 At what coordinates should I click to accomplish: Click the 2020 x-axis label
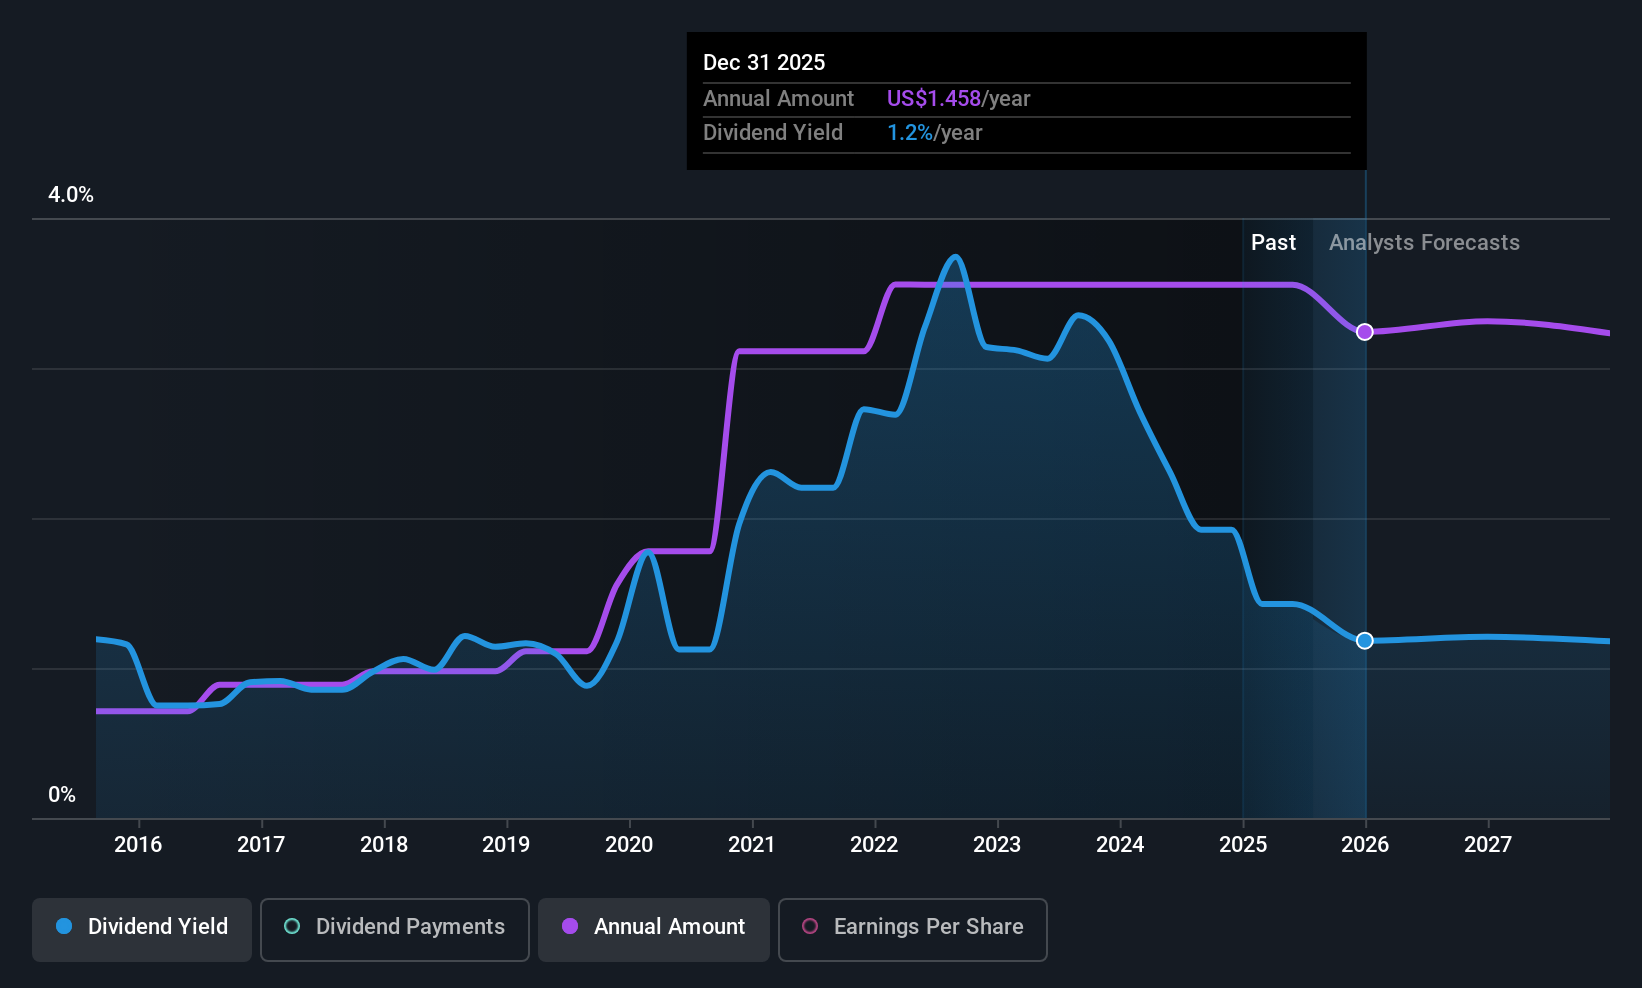[629, 845]
